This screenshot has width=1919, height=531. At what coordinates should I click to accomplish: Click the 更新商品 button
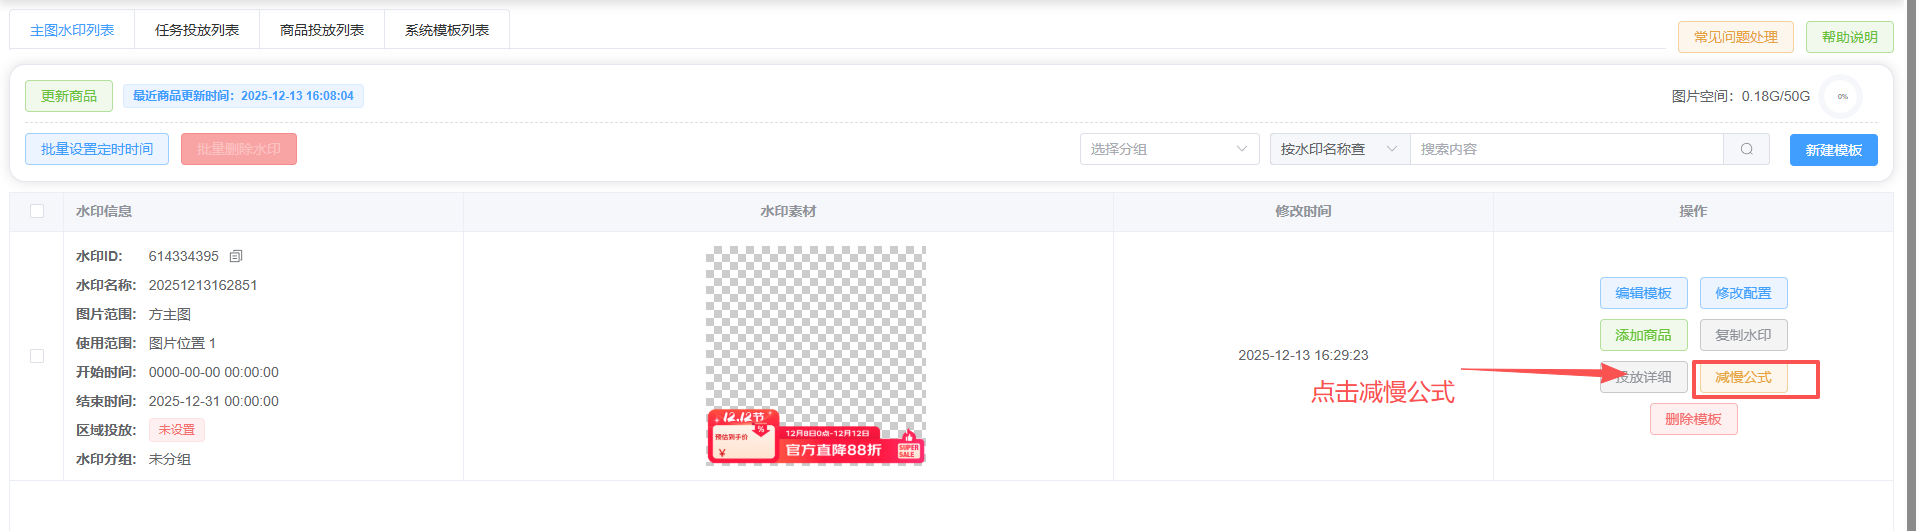69,96
